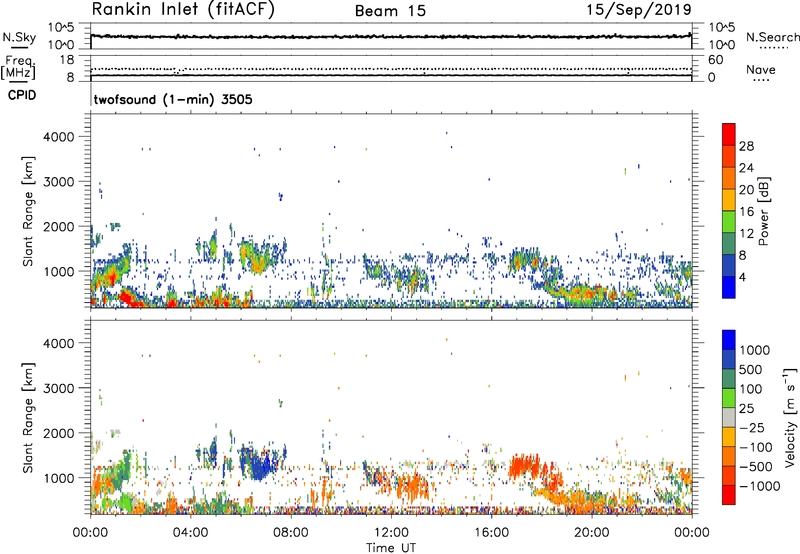Click the 'N.Search' legend label
Viewport: 800px width, 554px height.
coord(772,37)
